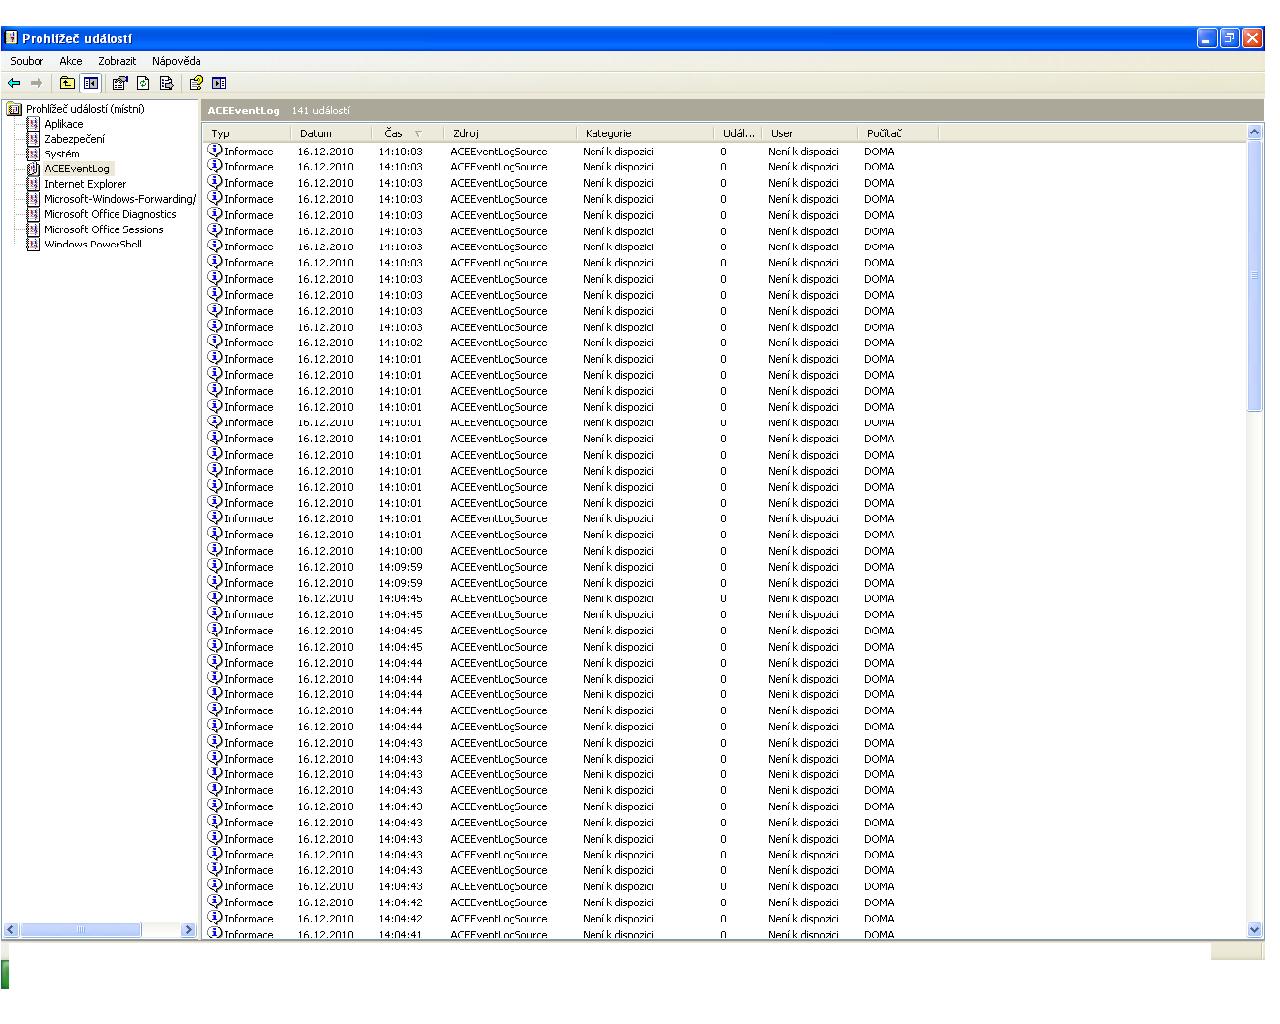
Task: Sort by the Datum column header
Action: (333, 133)
